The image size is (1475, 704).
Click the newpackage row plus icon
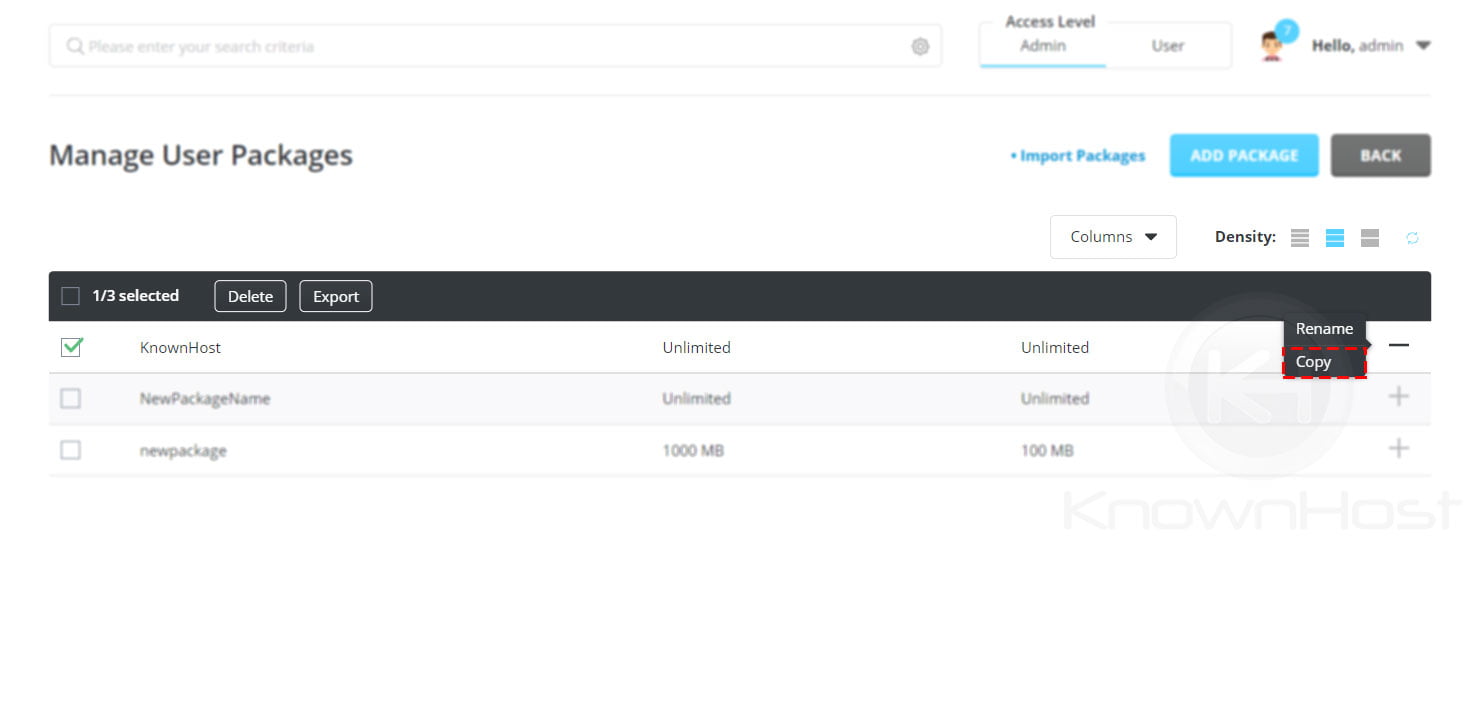pyautogui.click(x=1399, y=449)
